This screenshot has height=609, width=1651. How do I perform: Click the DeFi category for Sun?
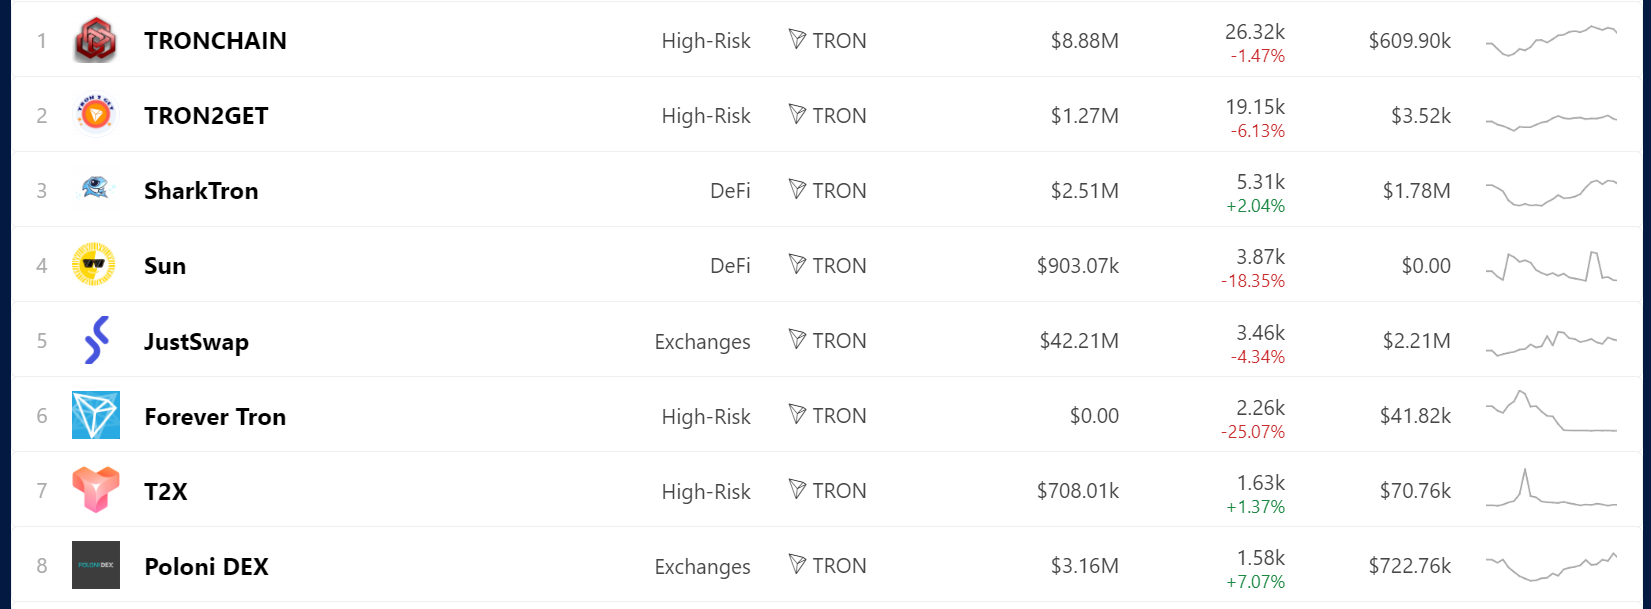730,266
